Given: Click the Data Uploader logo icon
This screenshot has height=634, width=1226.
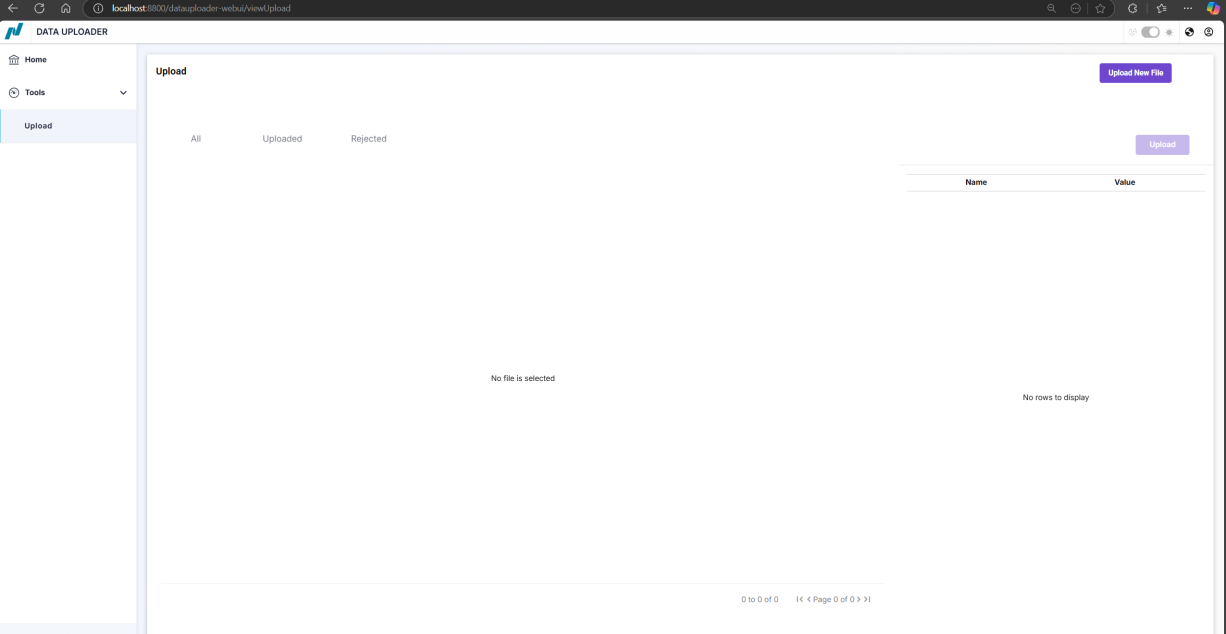Looking at the screenshot, I should coord(14,31).
